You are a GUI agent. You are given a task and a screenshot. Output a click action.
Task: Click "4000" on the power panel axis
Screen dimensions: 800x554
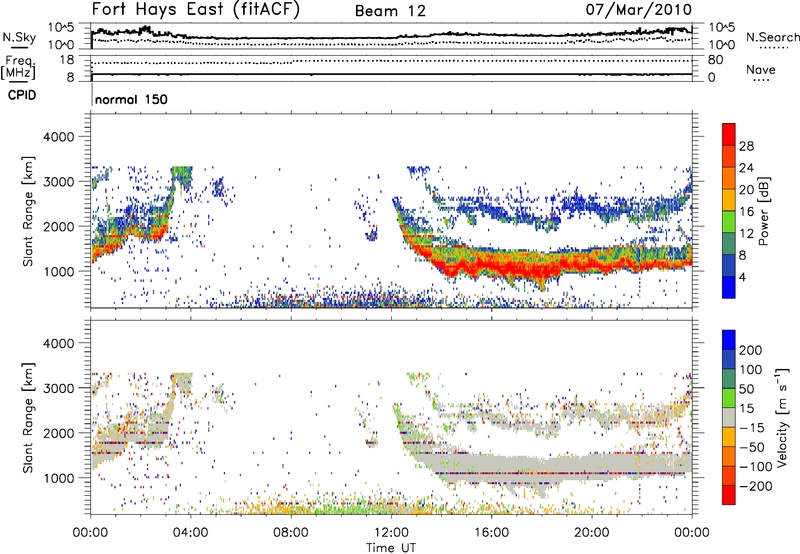coord(59,137)
